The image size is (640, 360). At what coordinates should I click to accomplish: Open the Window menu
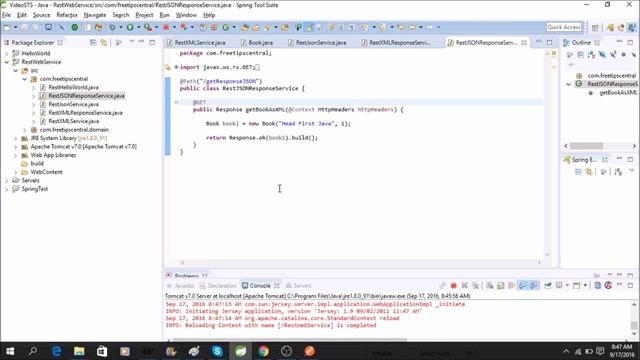pyautogui.click(x=186, y=15)
